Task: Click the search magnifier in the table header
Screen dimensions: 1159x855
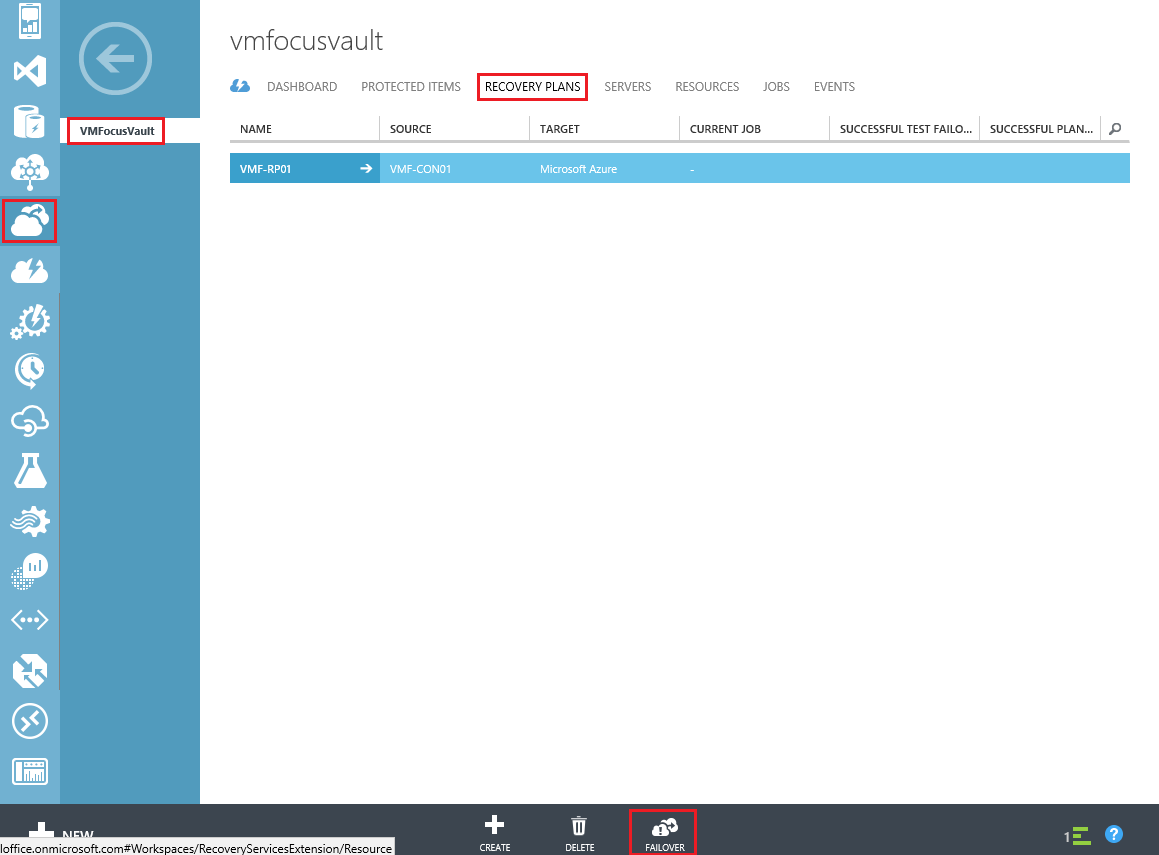Action: [x=1115, y=129]
